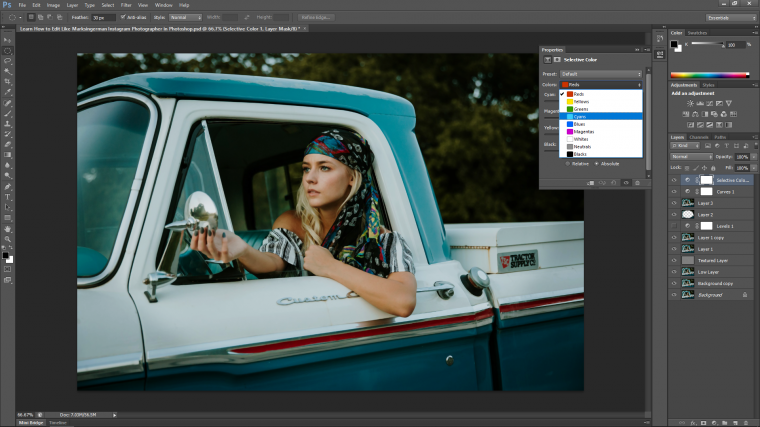Screen dimensions: 760x427
Task: Select the Eraser tool
Action: (x=7, y=144)
